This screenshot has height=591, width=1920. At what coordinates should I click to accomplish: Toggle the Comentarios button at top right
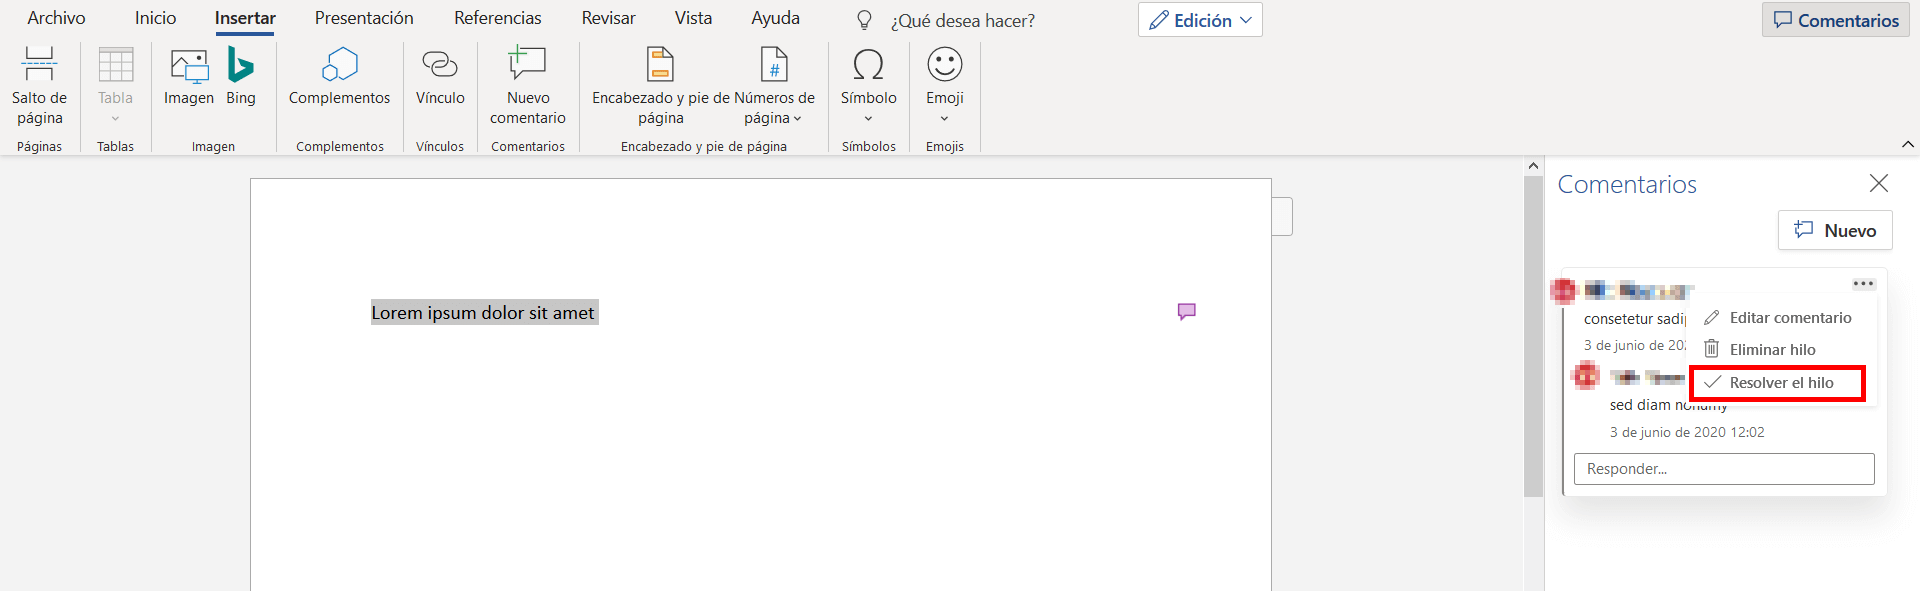tap(1836, 20)
